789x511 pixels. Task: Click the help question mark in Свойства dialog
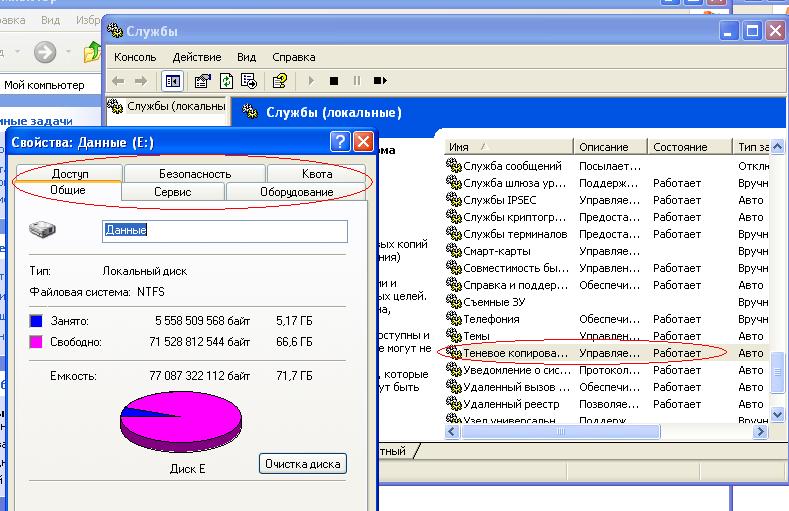(340, 142)
